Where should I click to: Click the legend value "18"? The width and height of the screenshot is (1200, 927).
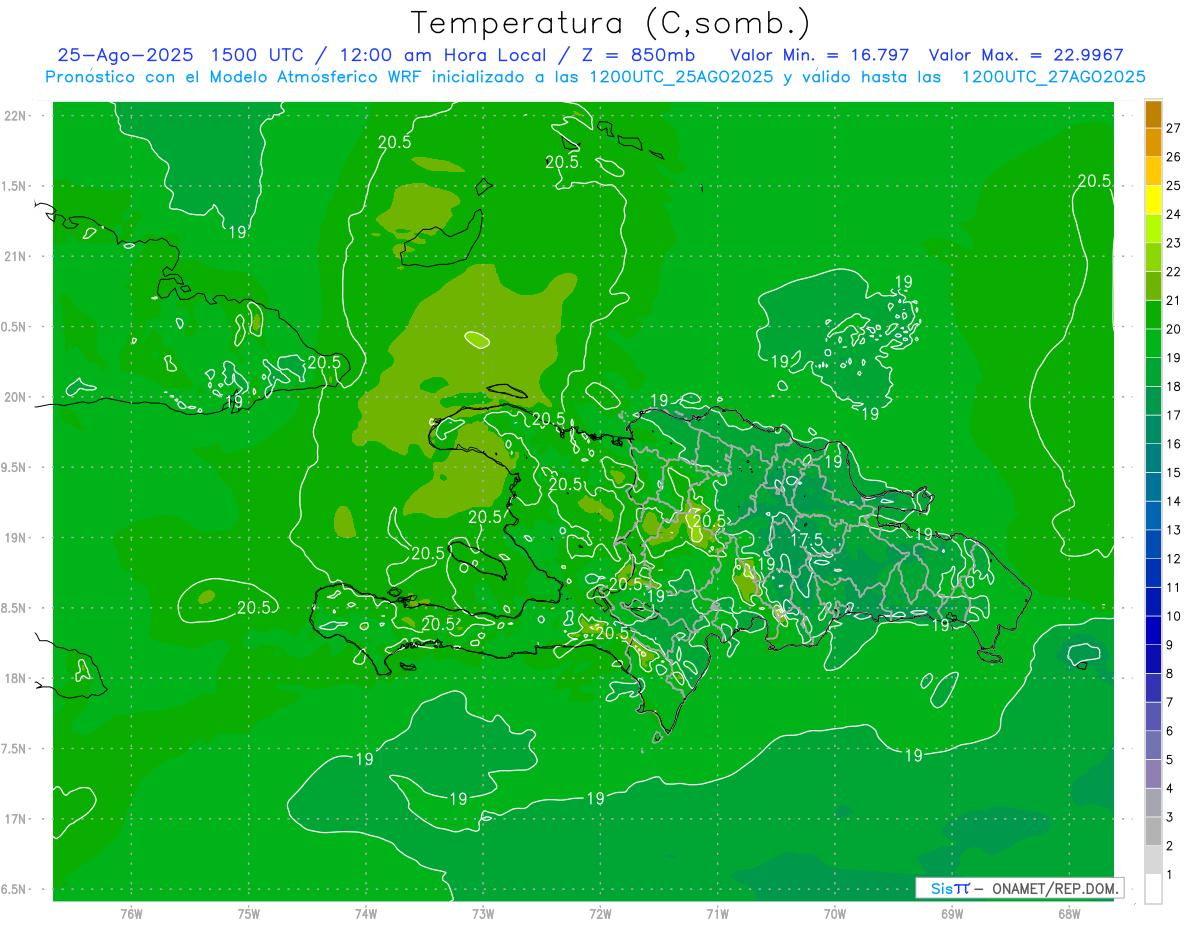pos(1173,386)
